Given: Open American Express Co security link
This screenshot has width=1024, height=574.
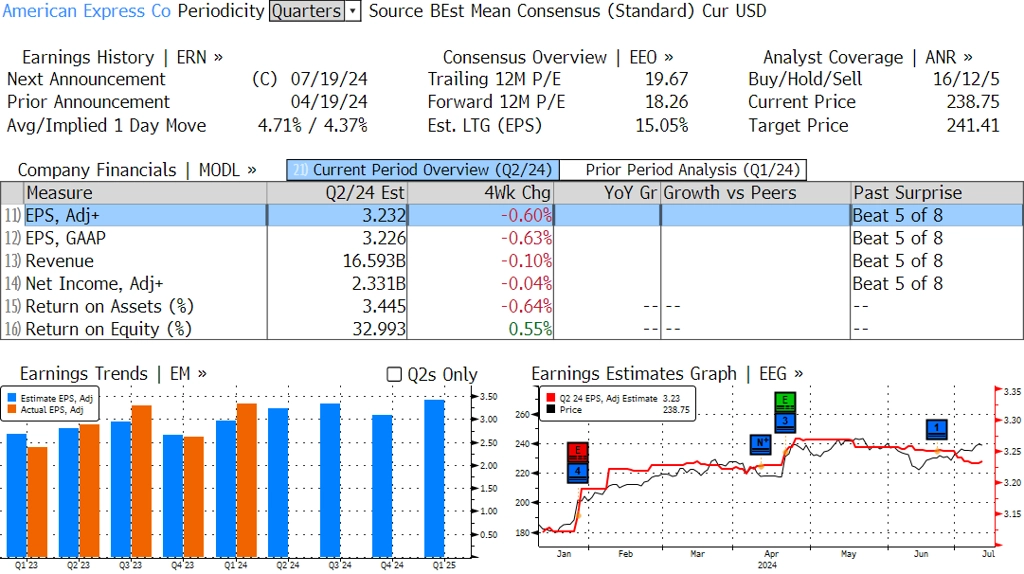Looking at the screenshot, I should (87, 11).
